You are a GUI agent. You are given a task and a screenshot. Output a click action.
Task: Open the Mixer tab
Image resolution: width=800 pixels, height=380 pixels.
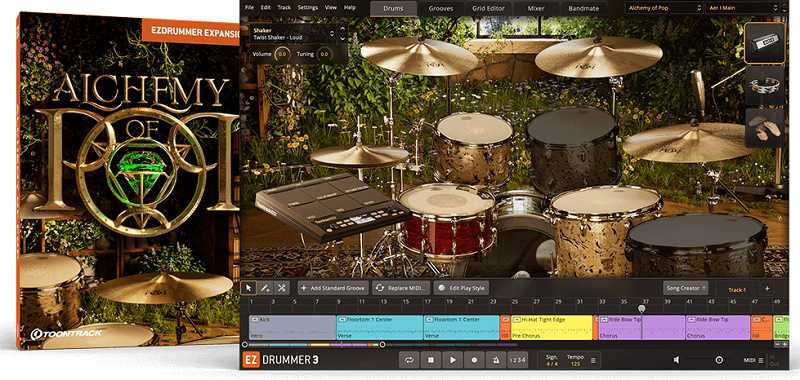(x=535, y=8)
